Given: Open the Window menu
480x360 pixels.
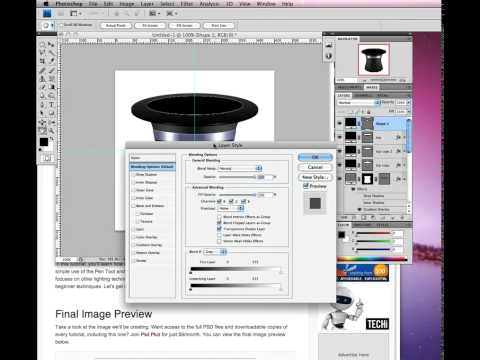Looking at the screenshot, I should click(x=266, y=4).
